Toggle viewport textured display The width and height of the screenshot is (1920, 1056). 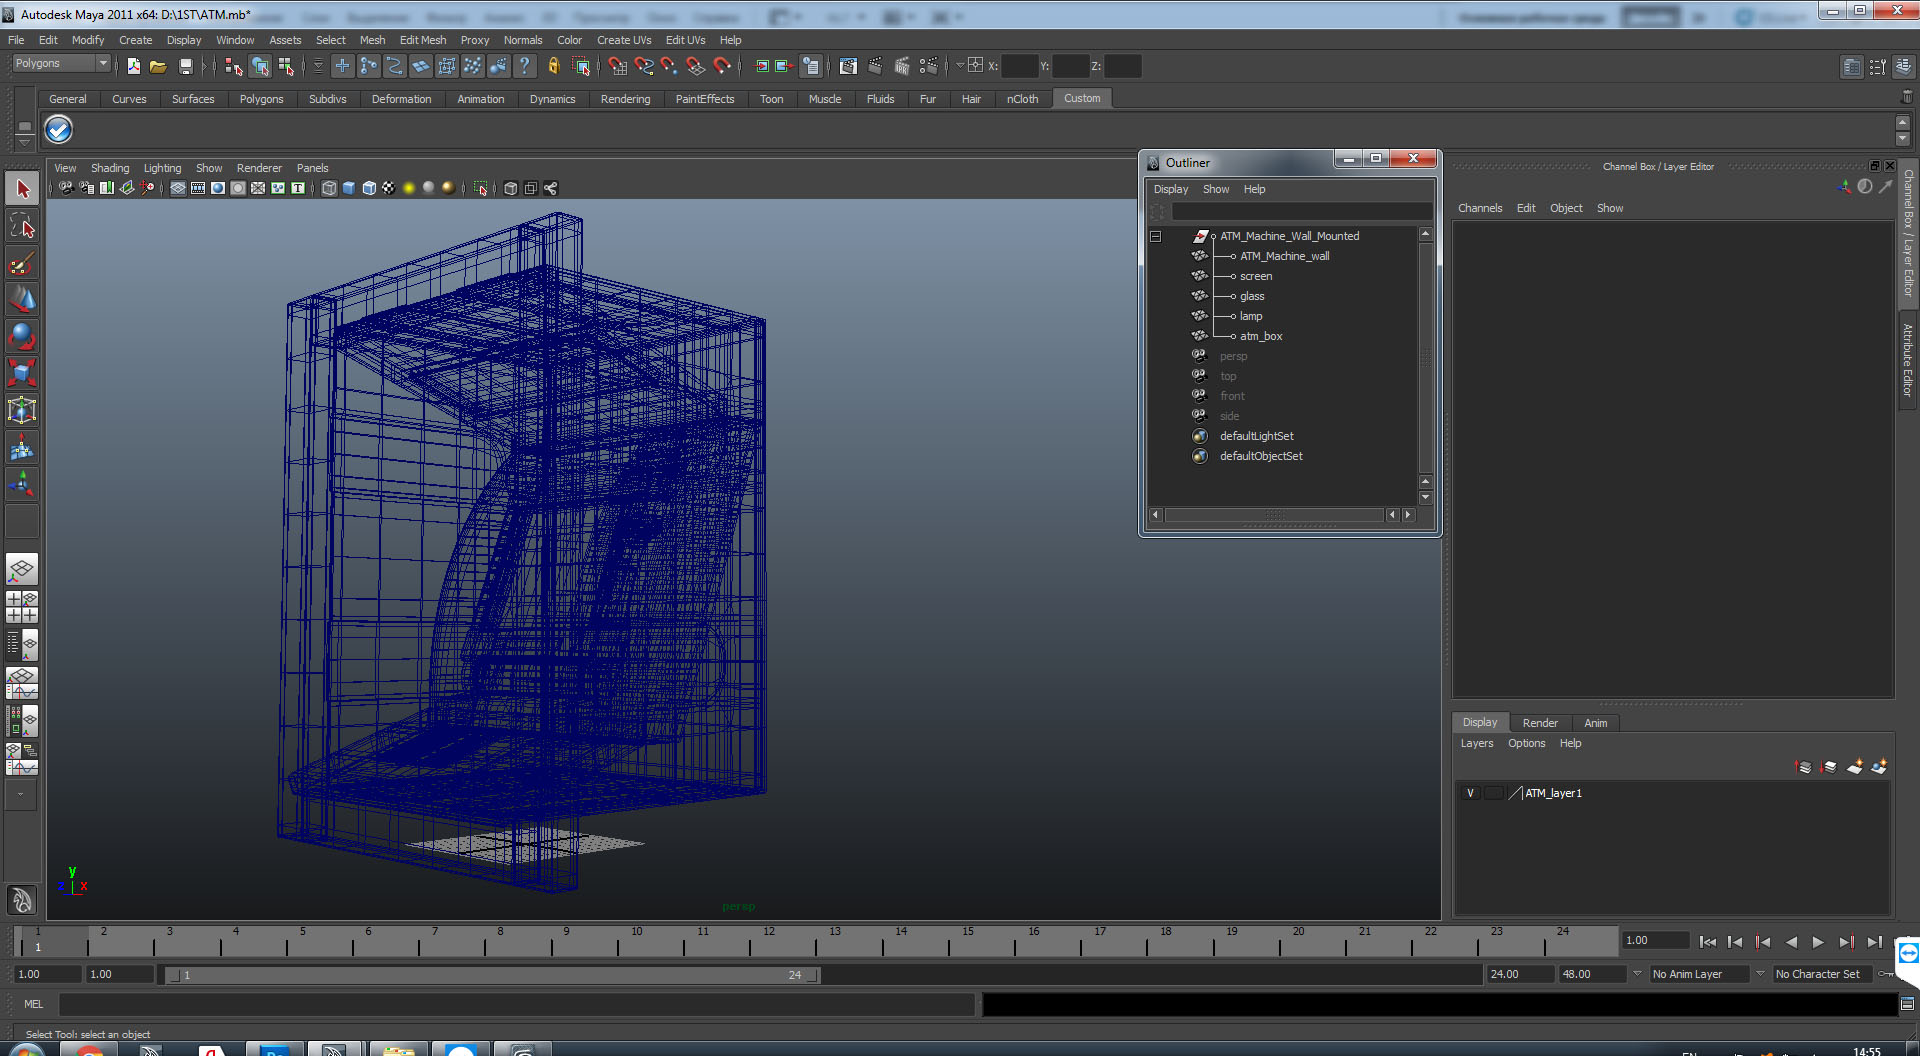point(389,188)
